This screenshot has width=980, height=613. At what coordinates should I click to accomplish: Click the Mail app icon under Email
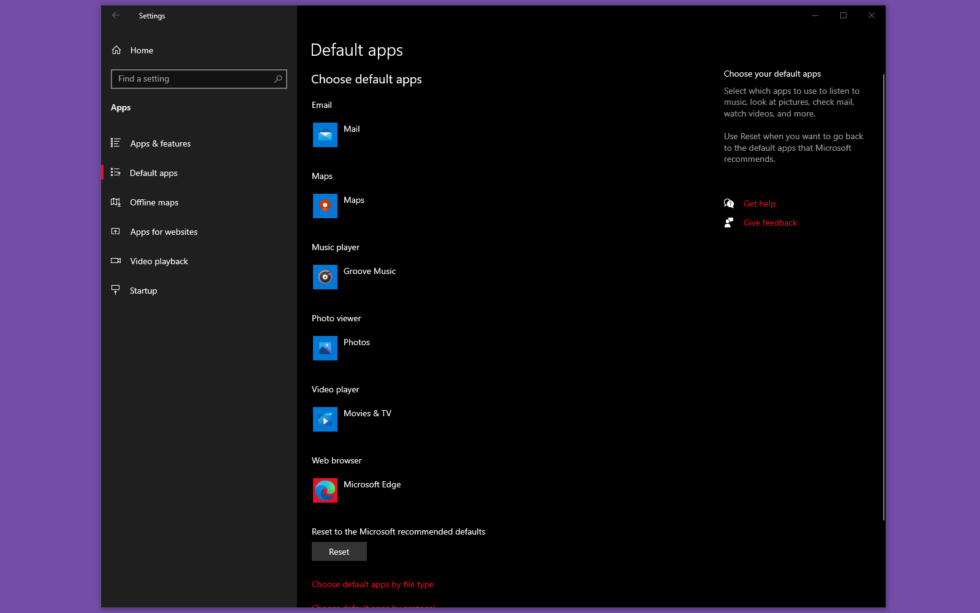click(325, 135)
